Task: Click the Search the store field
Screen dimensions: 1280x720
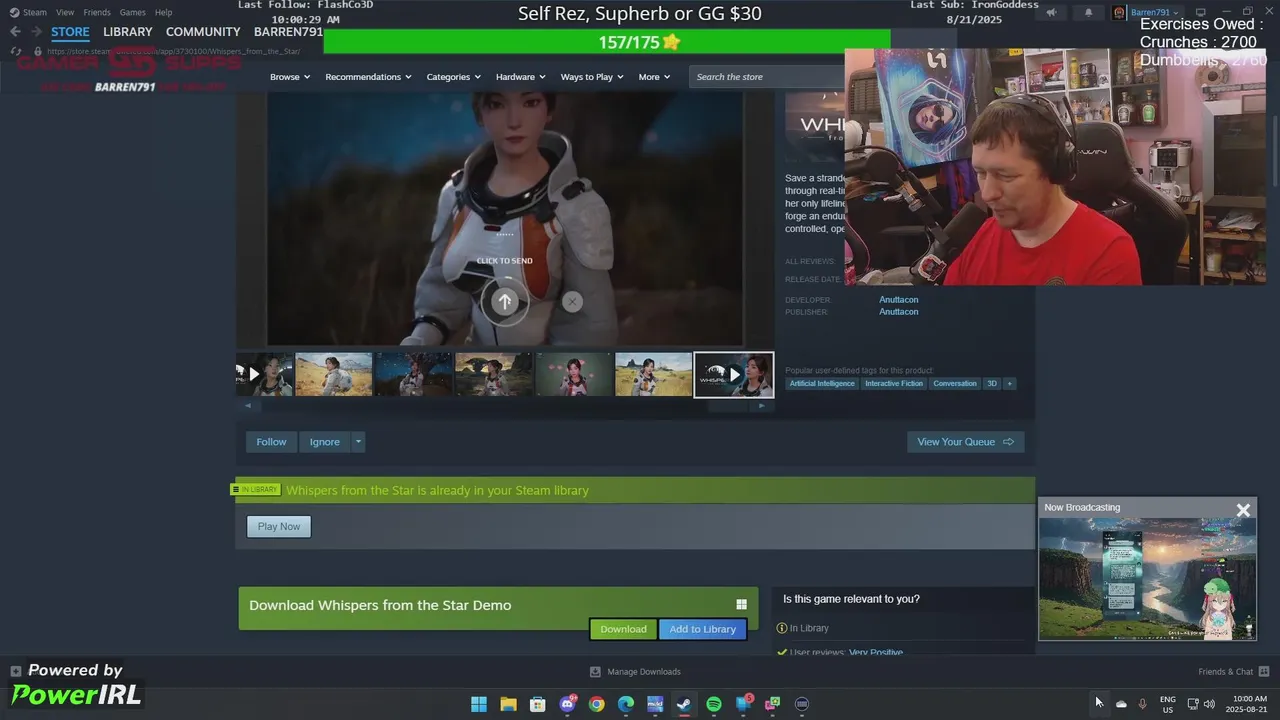Action: pos(767,77)
